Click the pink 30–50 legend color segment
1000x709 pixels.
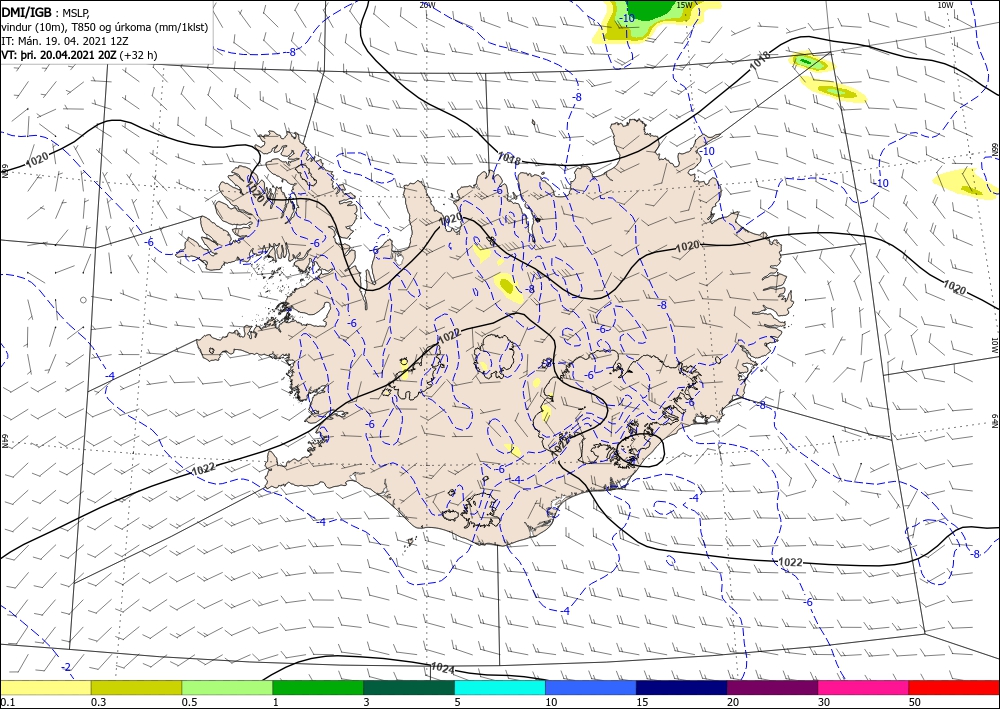click(x=864, y=688)
